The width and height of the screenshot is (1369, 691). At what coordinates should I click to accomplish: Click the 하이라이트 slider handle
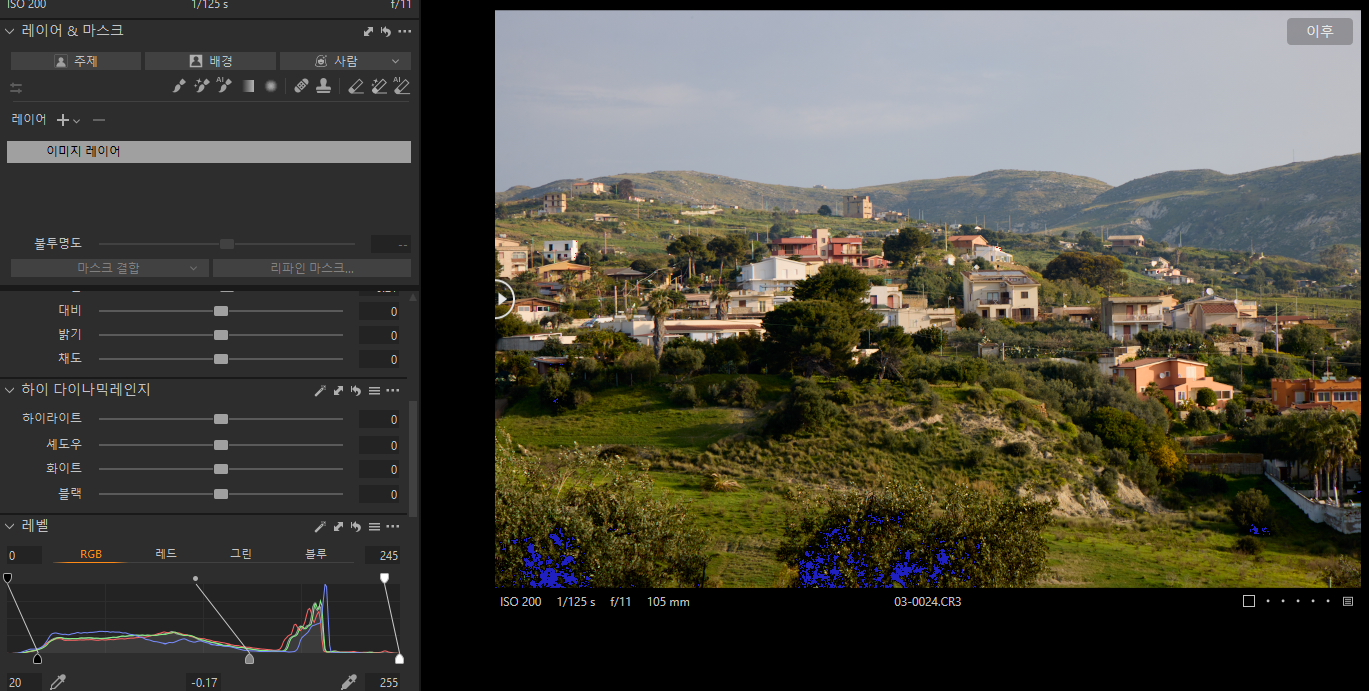click(221, 419)
